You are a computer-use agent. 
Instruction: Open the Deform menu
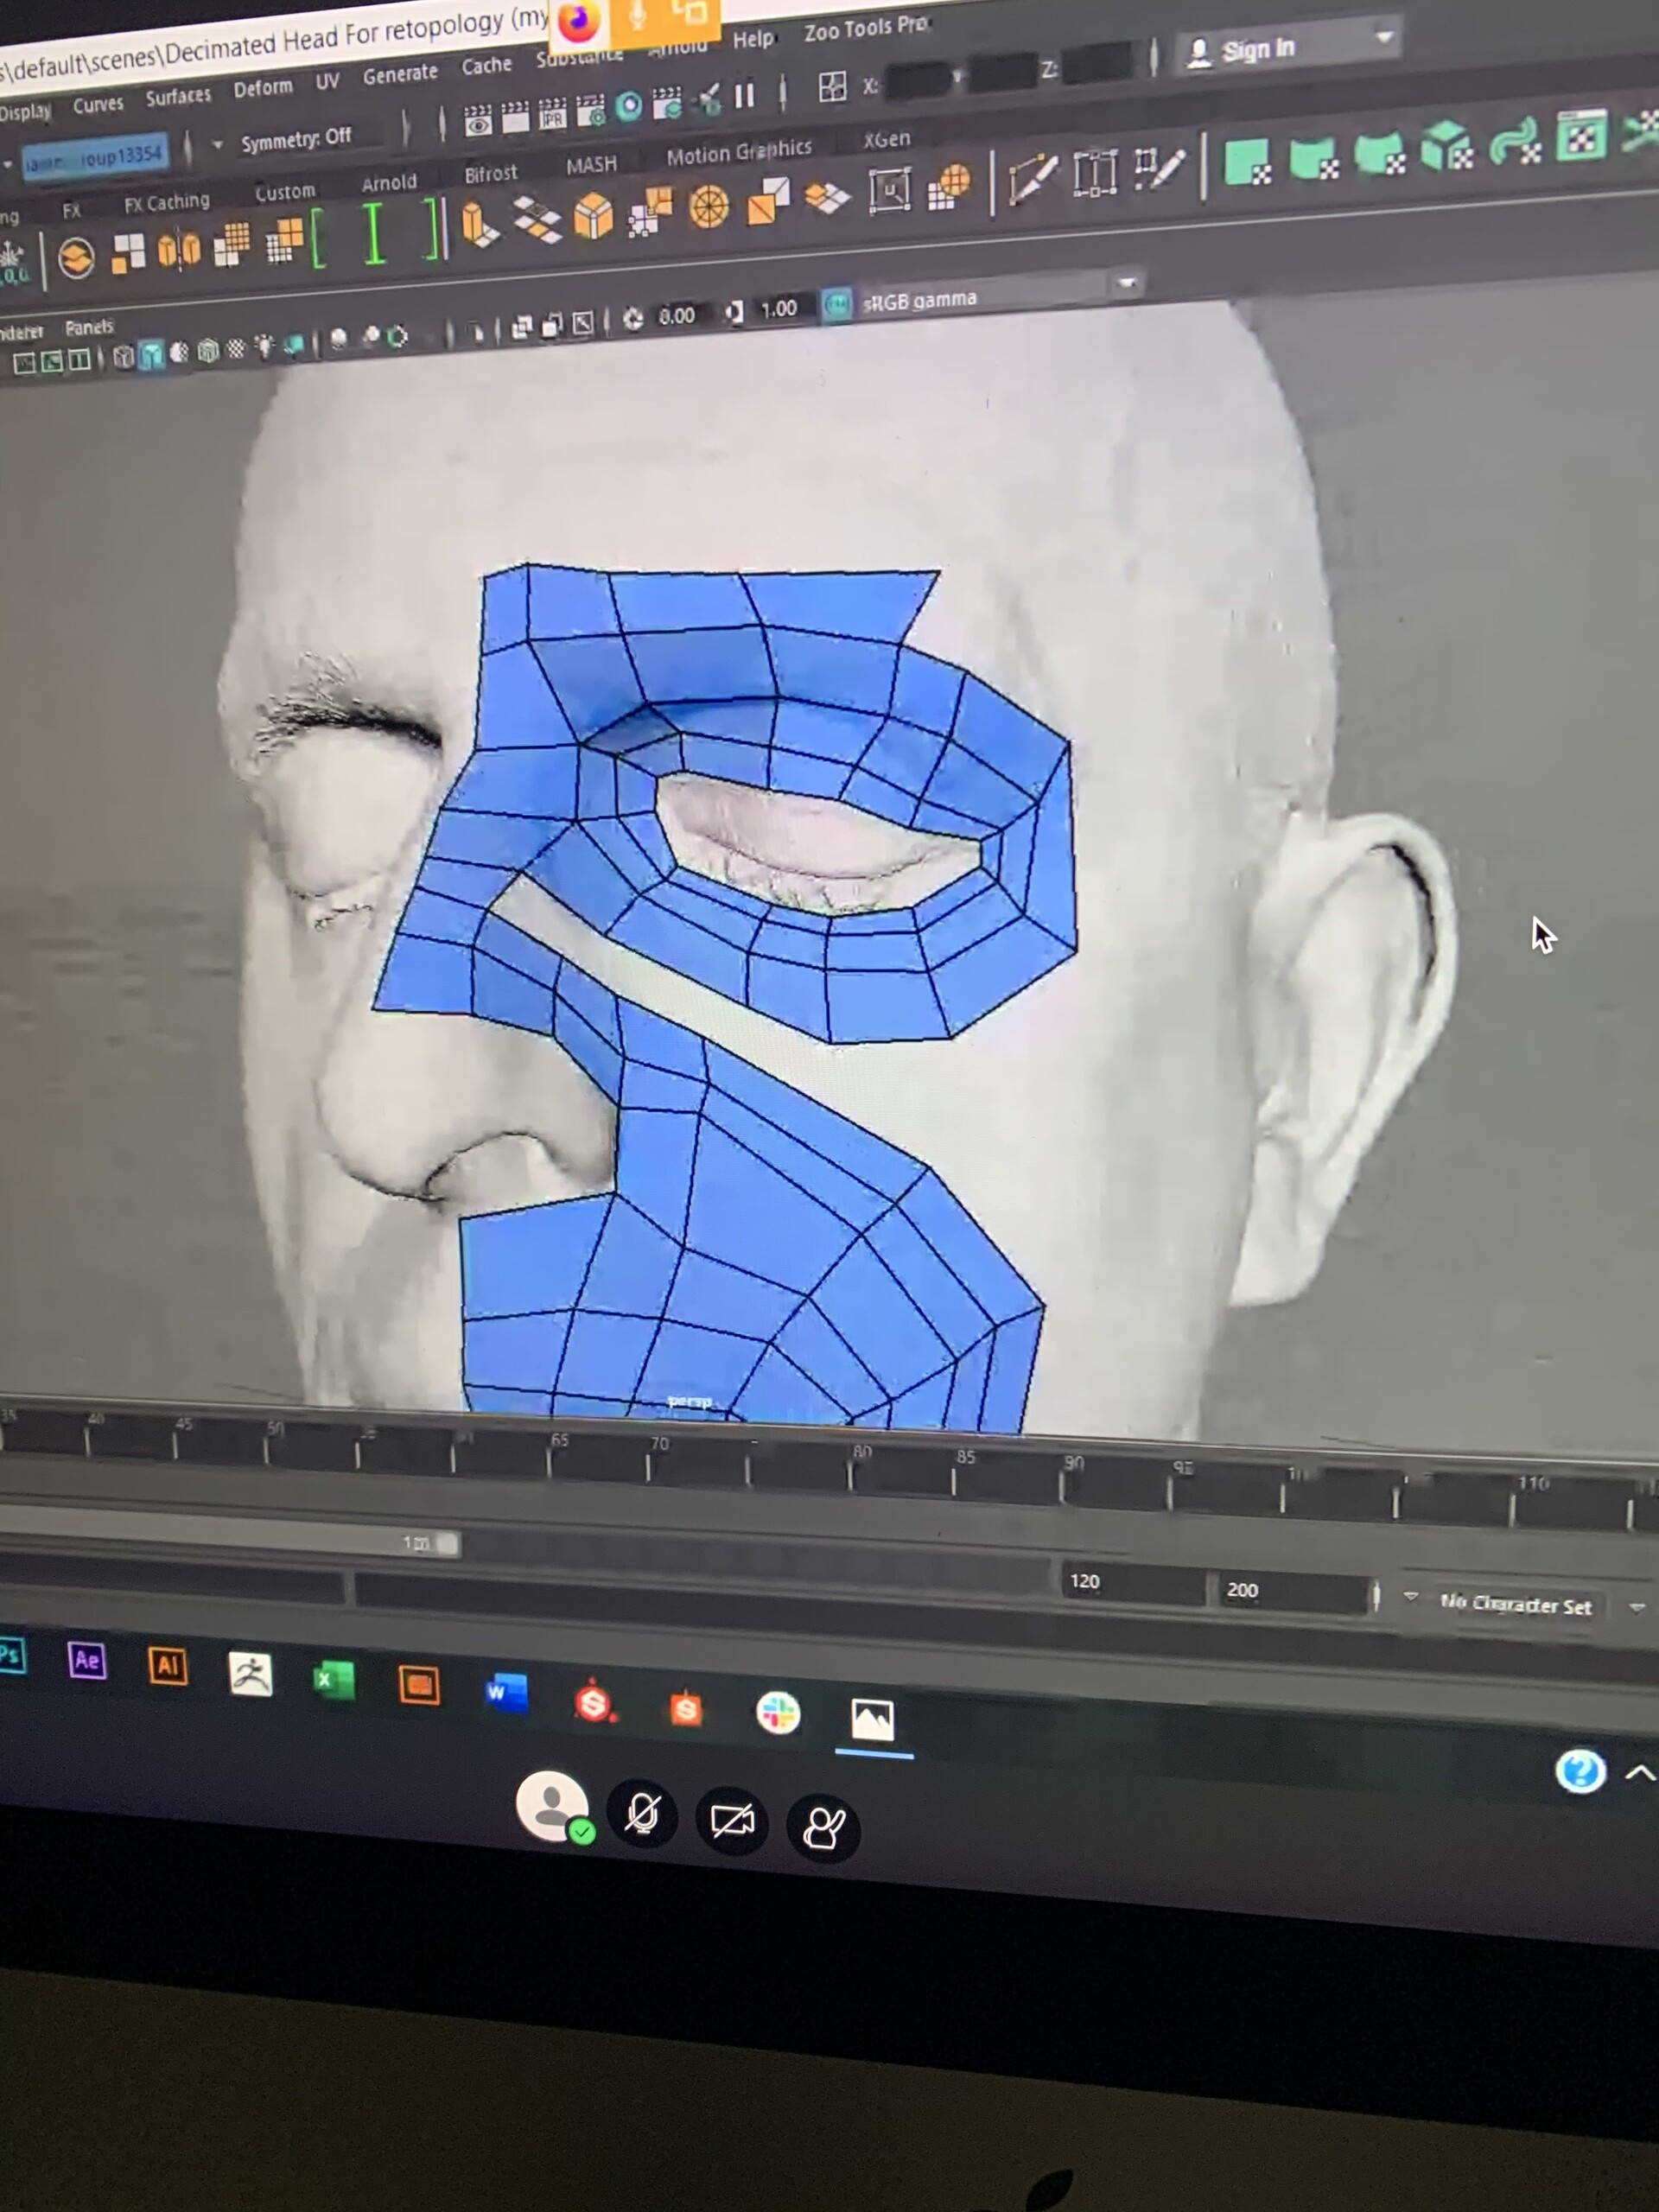tap(263, 87)
